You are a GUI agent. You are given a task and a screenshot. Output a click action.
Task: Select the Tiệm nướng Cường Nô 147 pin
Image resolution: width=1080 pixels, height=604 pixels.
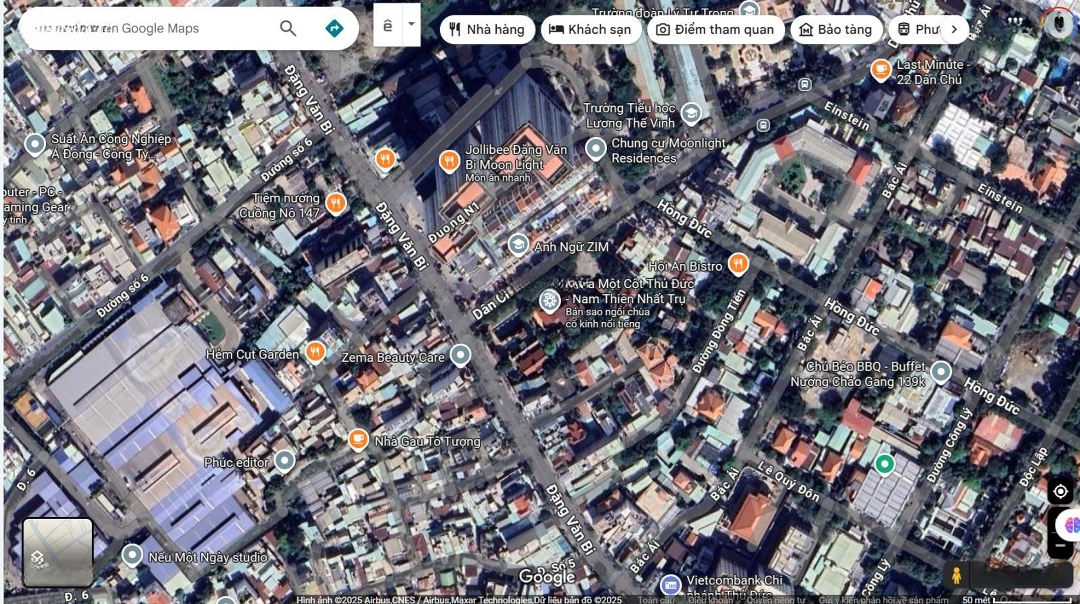(335, 203)
